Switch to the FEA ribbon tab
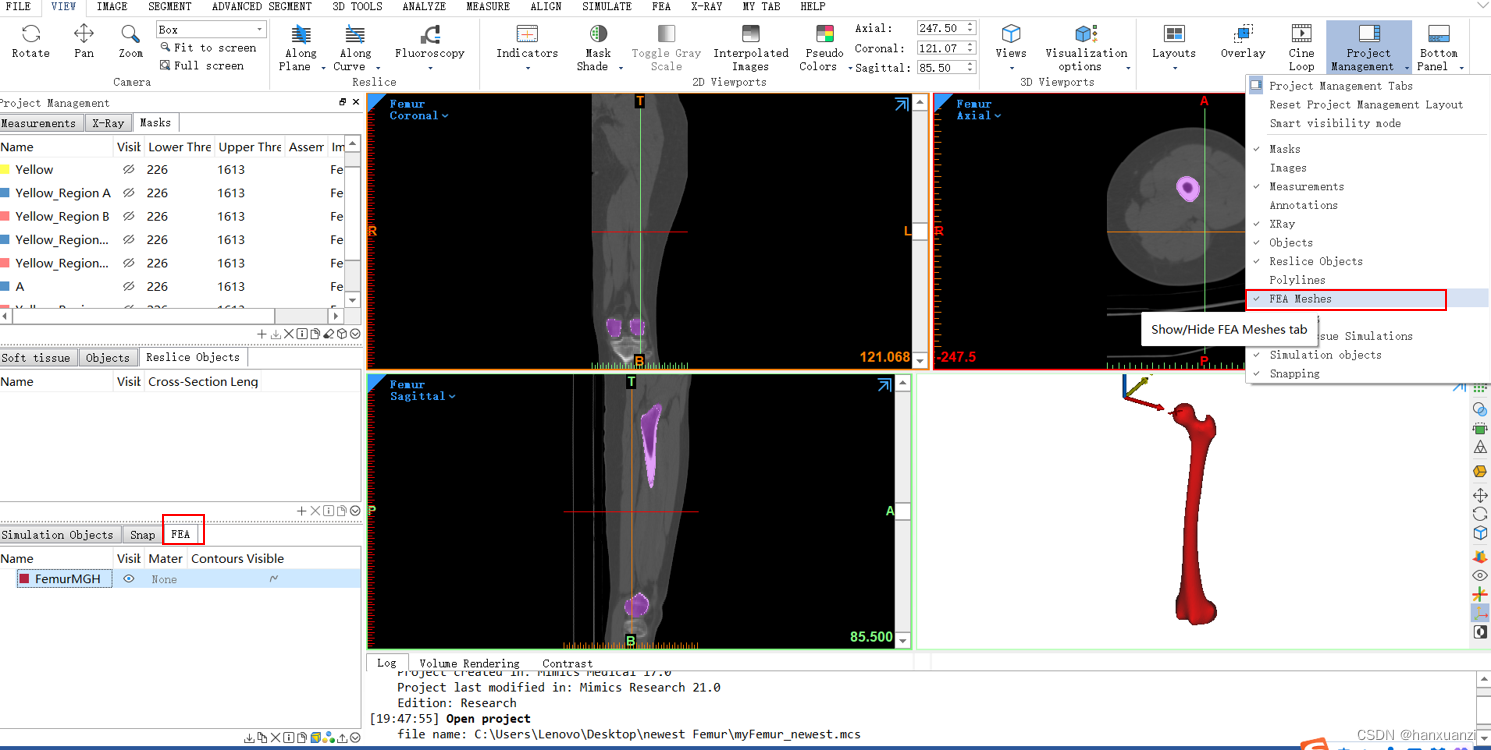 (x=661, y=6)
